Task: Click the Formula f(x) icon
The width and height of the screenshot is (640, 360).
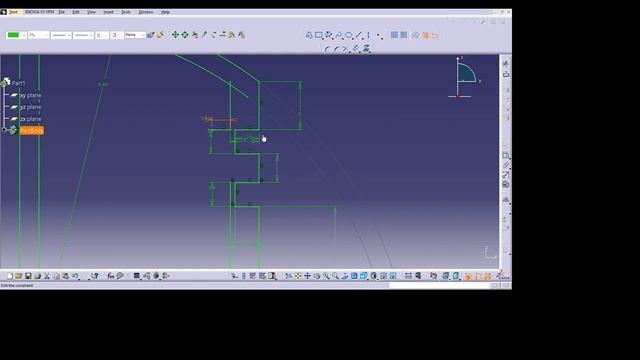Action: click(110, 276)
